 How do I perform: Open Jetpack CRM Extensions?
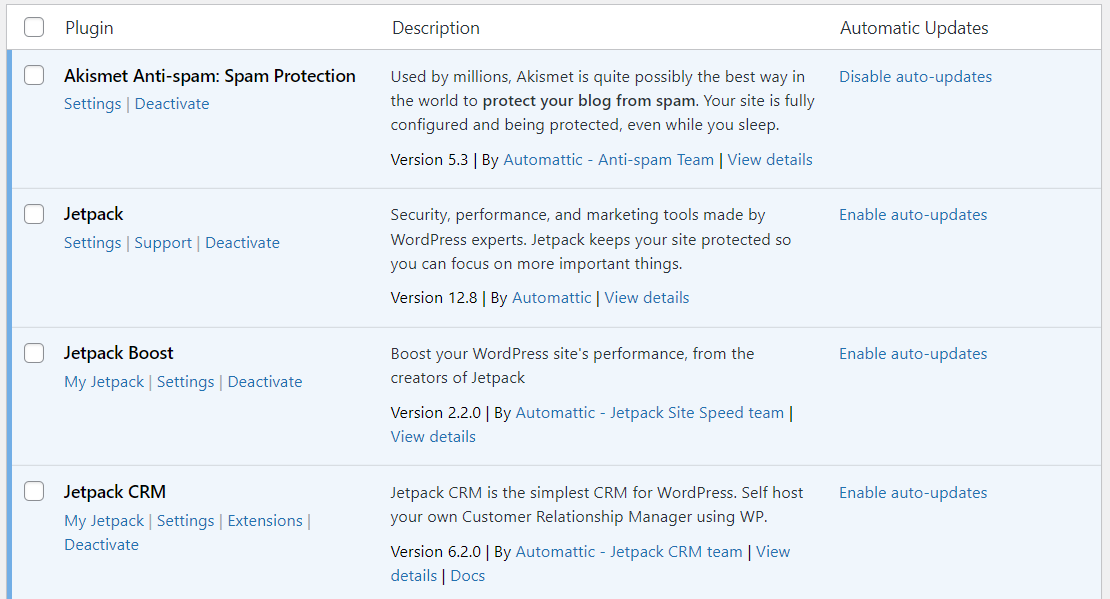(x=264, y=520)
